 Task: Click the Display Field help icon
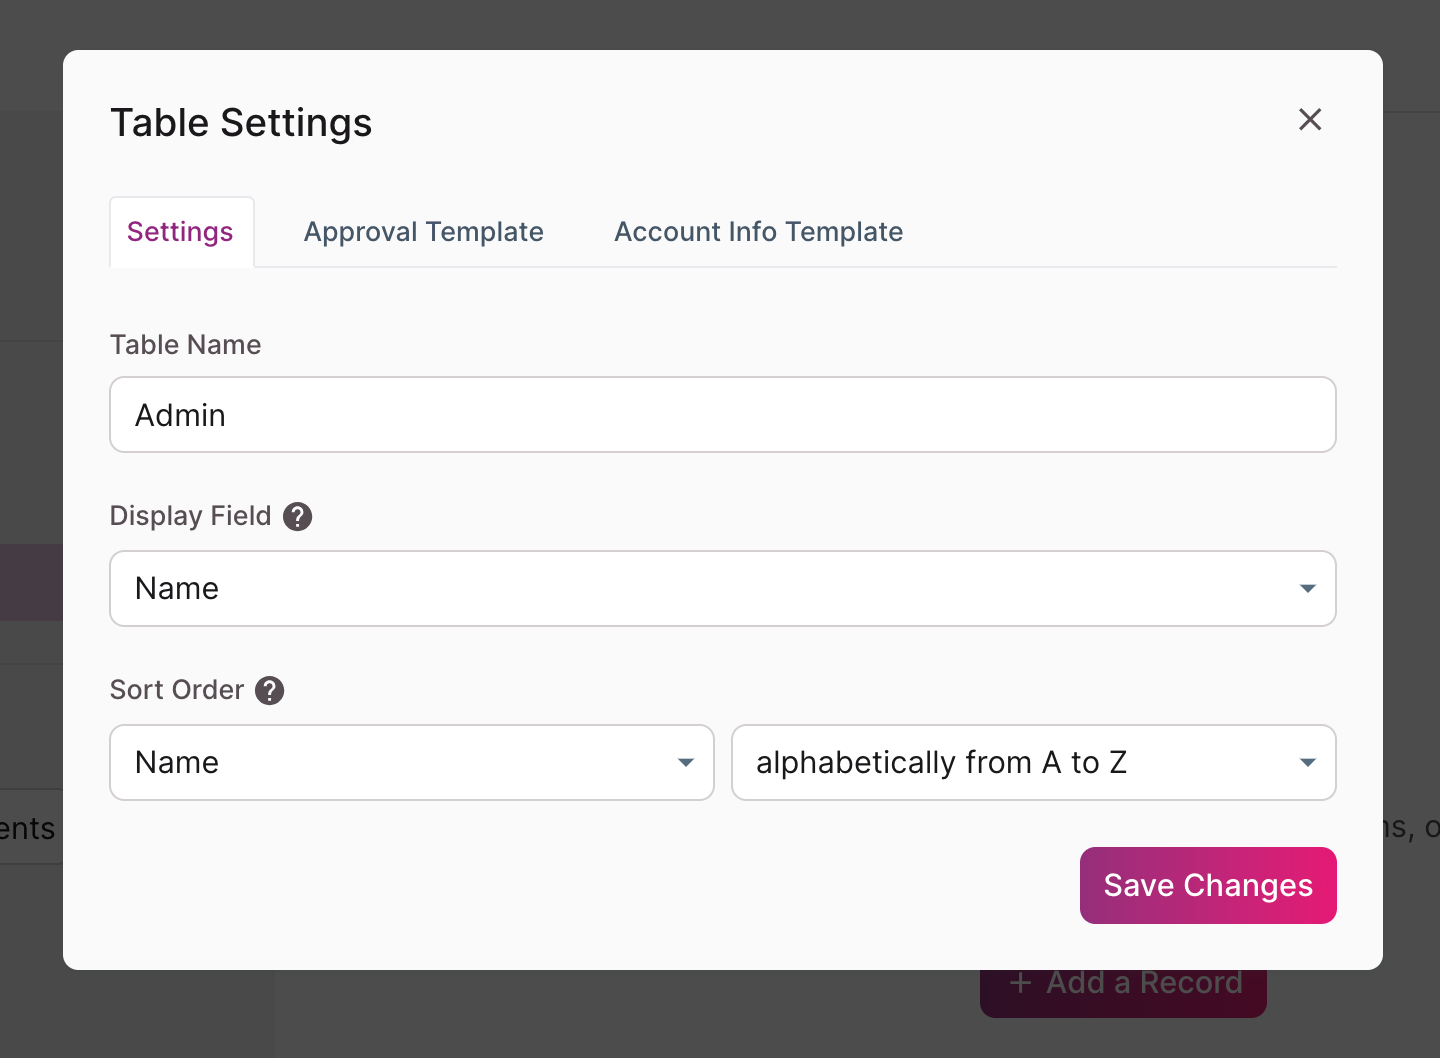298,516
